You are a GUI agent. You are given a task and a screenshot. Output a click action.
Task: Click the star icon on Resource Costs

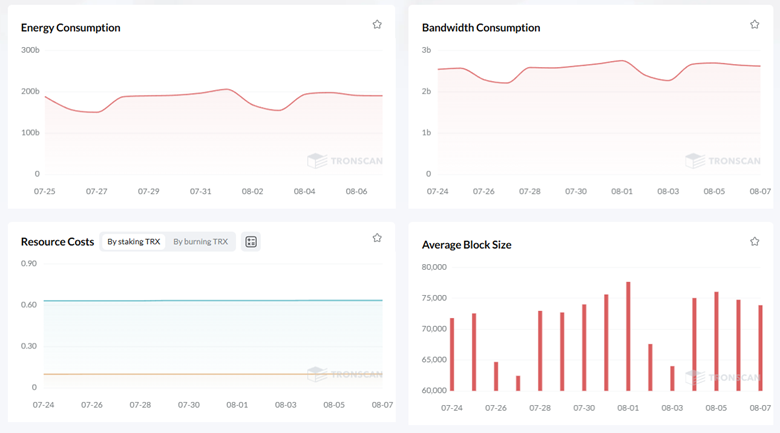[377, 238]
